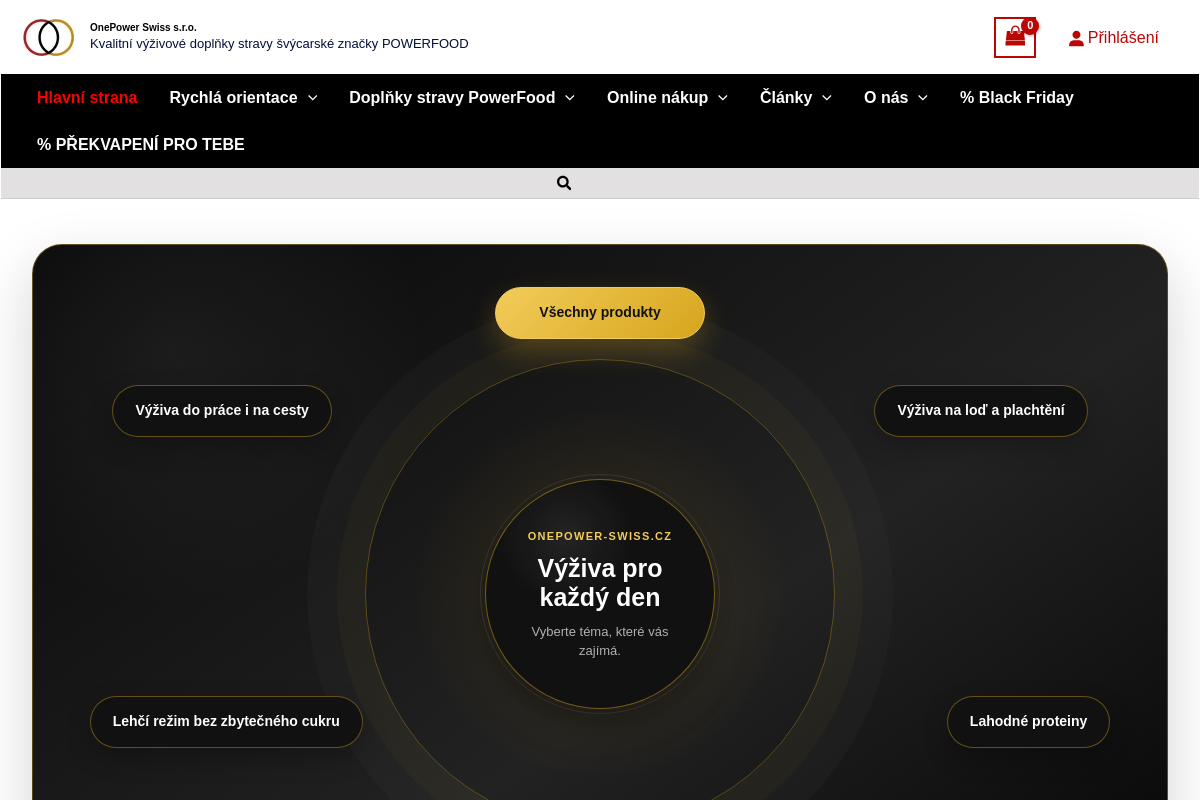Expand the Články chevron arrow
Viewport: 1200px width, 800px height.
827,98
